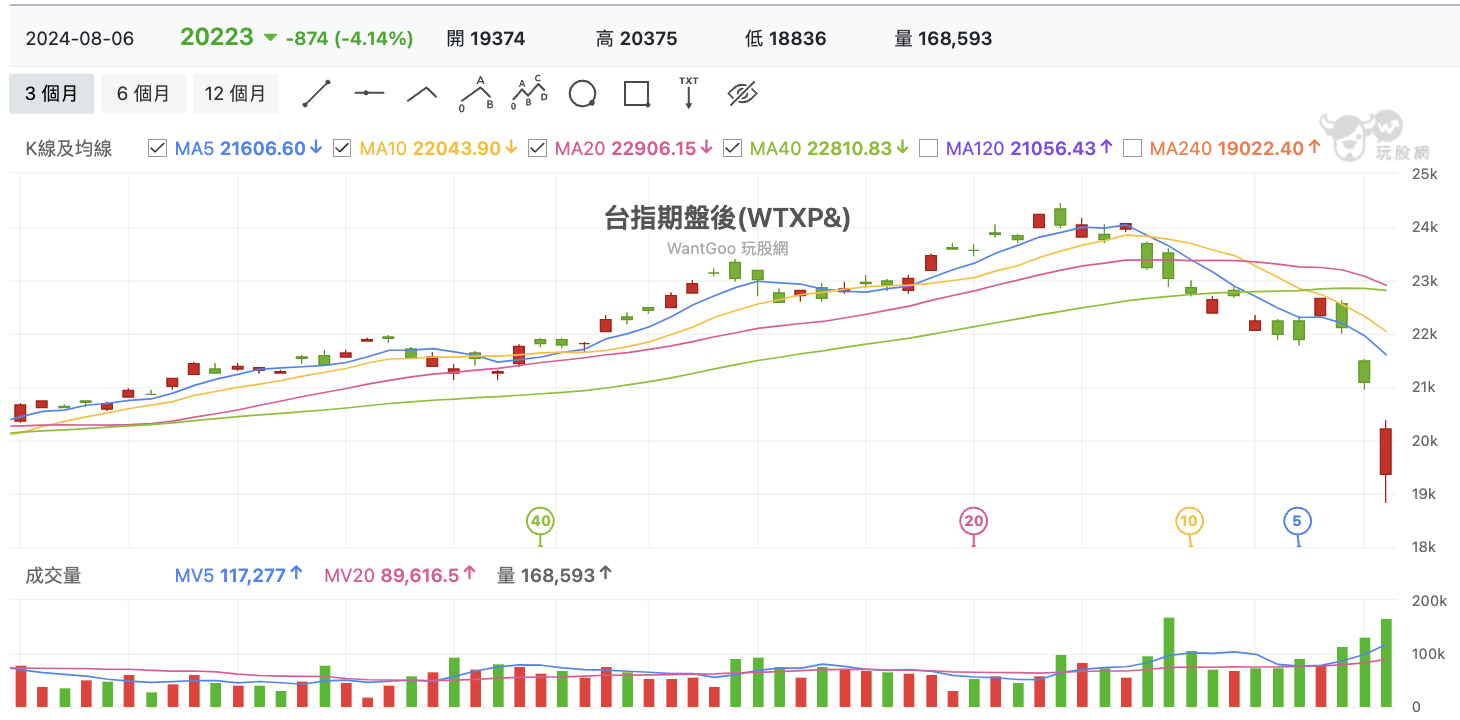Select the 0ABCD wave drawing tool

530,92
